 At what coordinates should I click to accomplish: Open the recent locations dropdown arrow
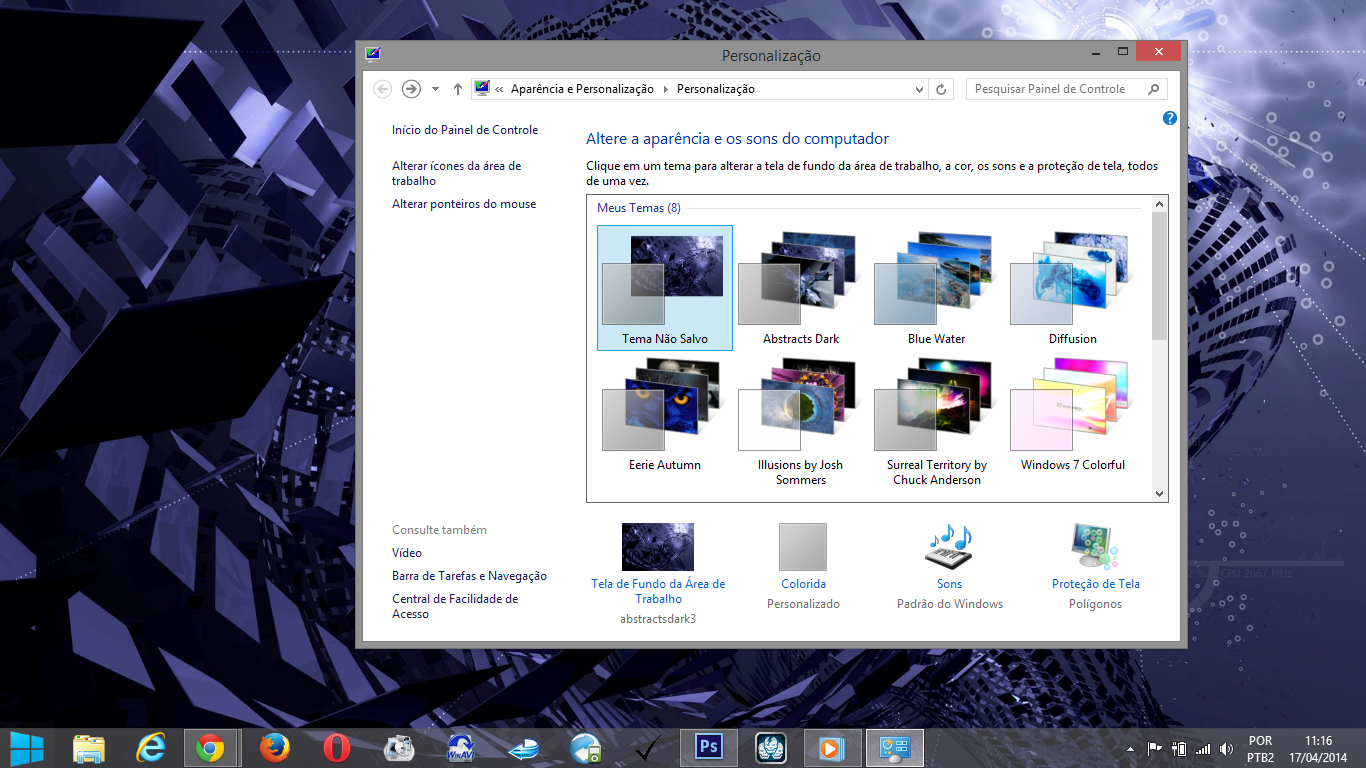pyautogui.click(x=435, y=89)
